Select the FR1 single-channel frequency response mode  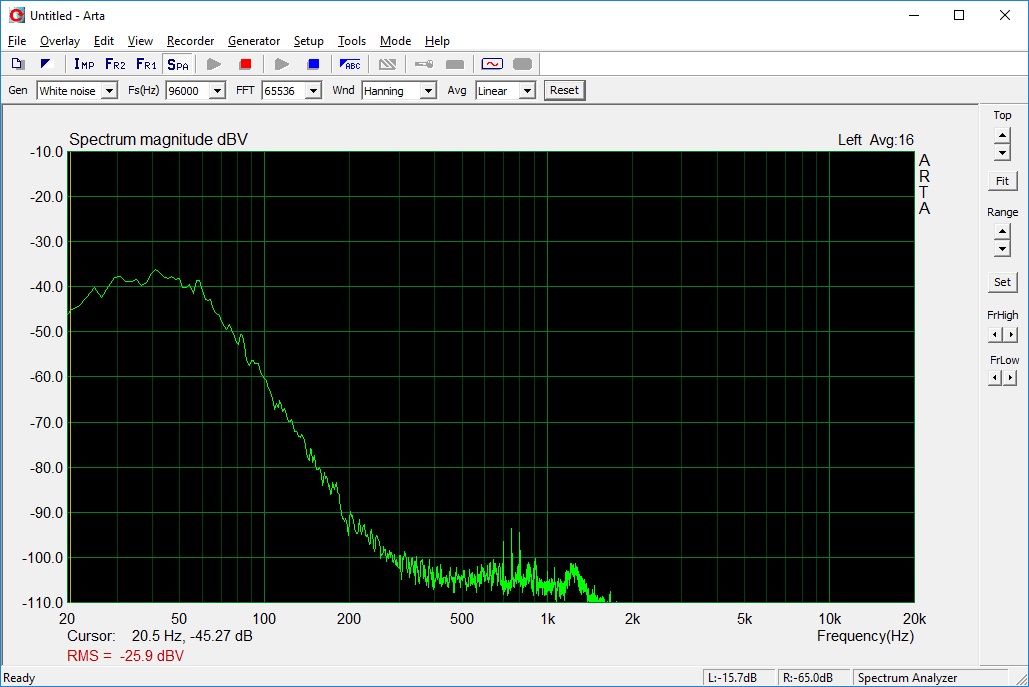146,64
